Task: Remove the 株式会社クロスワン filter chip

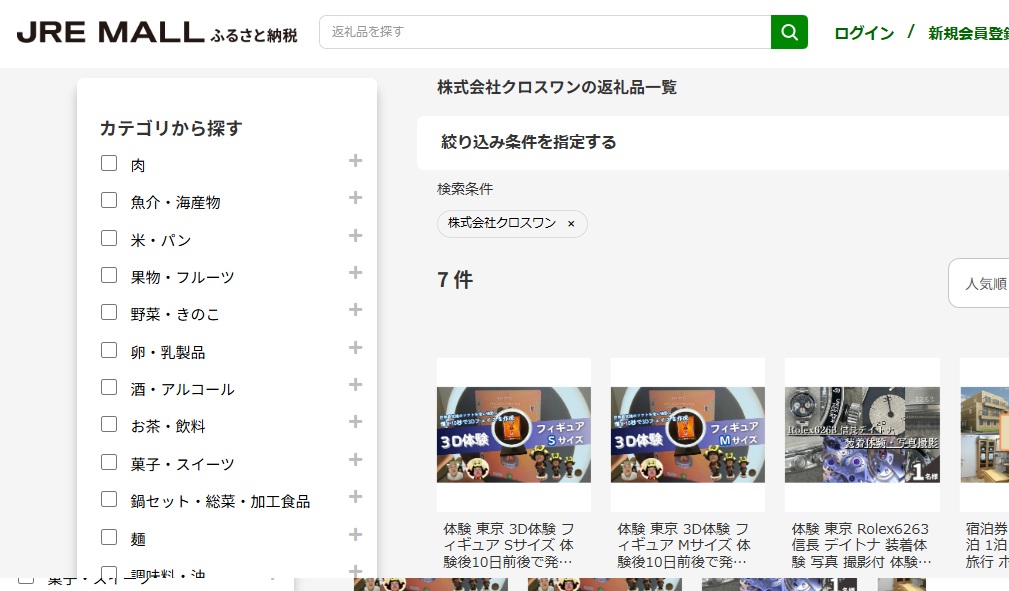Action: 571,224
